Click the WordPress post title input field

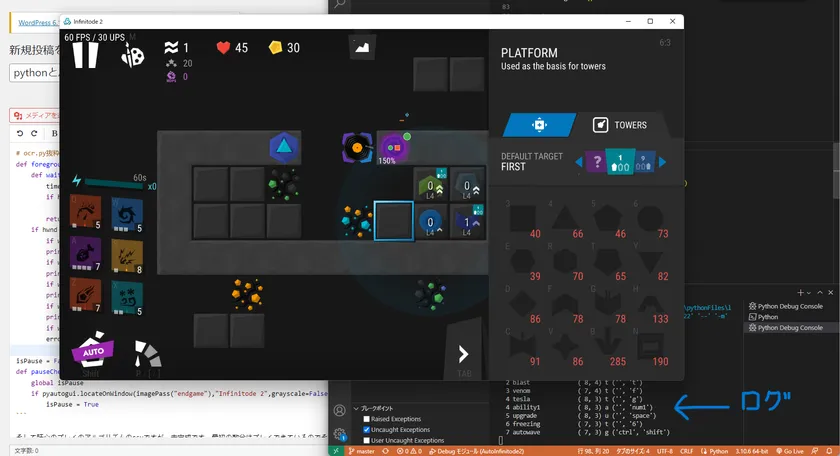pos(34,73)
